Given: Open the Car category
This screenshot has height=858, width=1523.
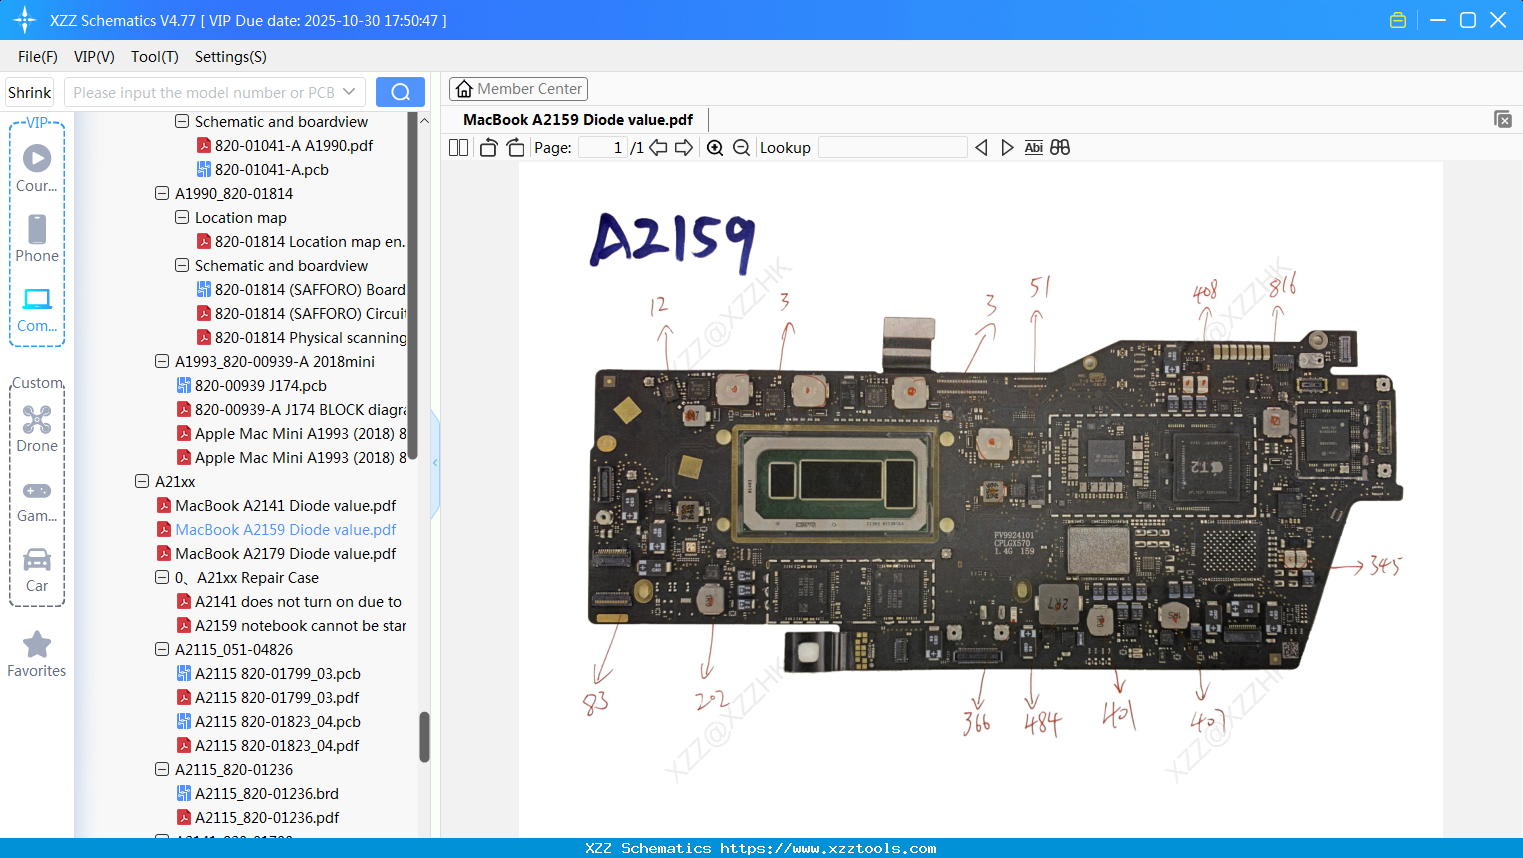Looking at the screenshot, I should pos(37,570).
